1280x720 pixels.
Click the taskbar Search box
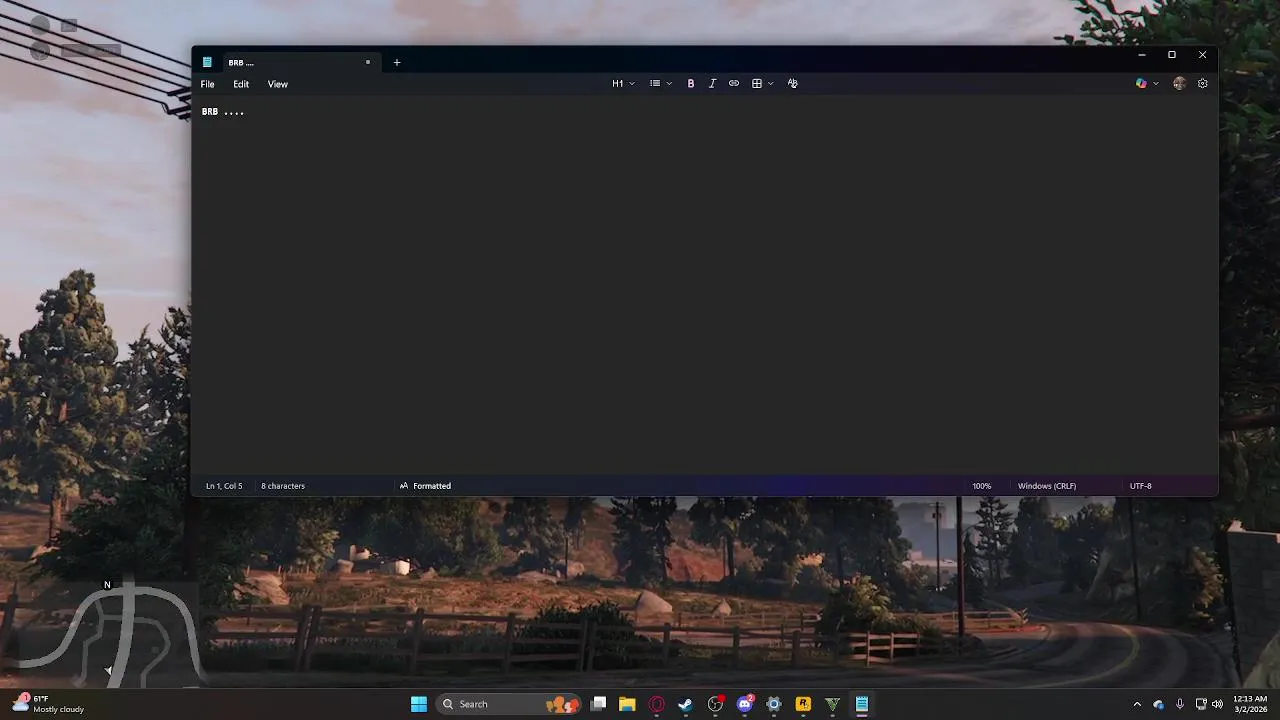click(x=509, y=704)
